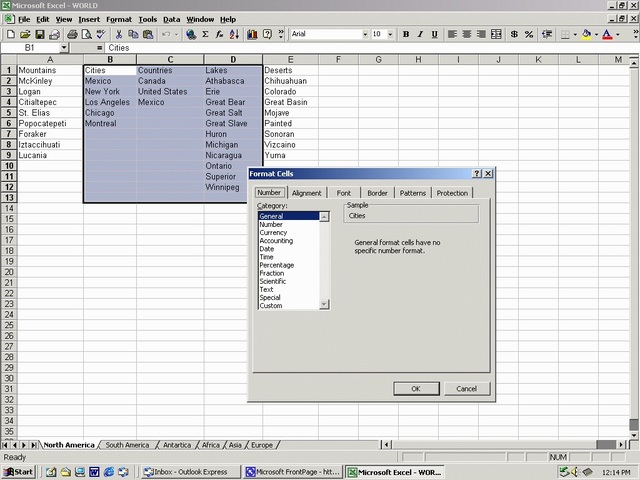This screenshot has width=640, height=480.
Task: Expand more buttons on Formatting toolbar
Action: click(x=636, y=33)
